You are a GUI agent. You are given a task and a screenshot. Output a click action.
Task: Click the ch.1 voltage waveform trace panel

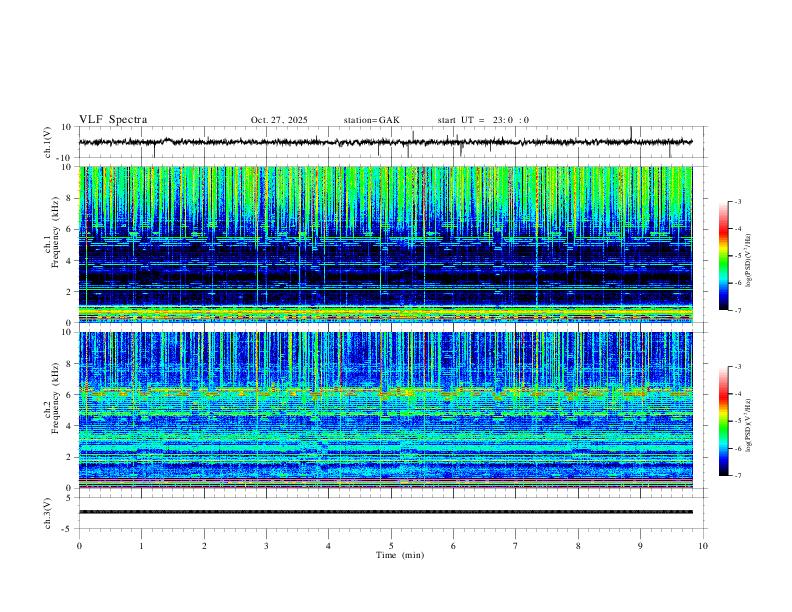pyautogui.click(x=391, y=142)
